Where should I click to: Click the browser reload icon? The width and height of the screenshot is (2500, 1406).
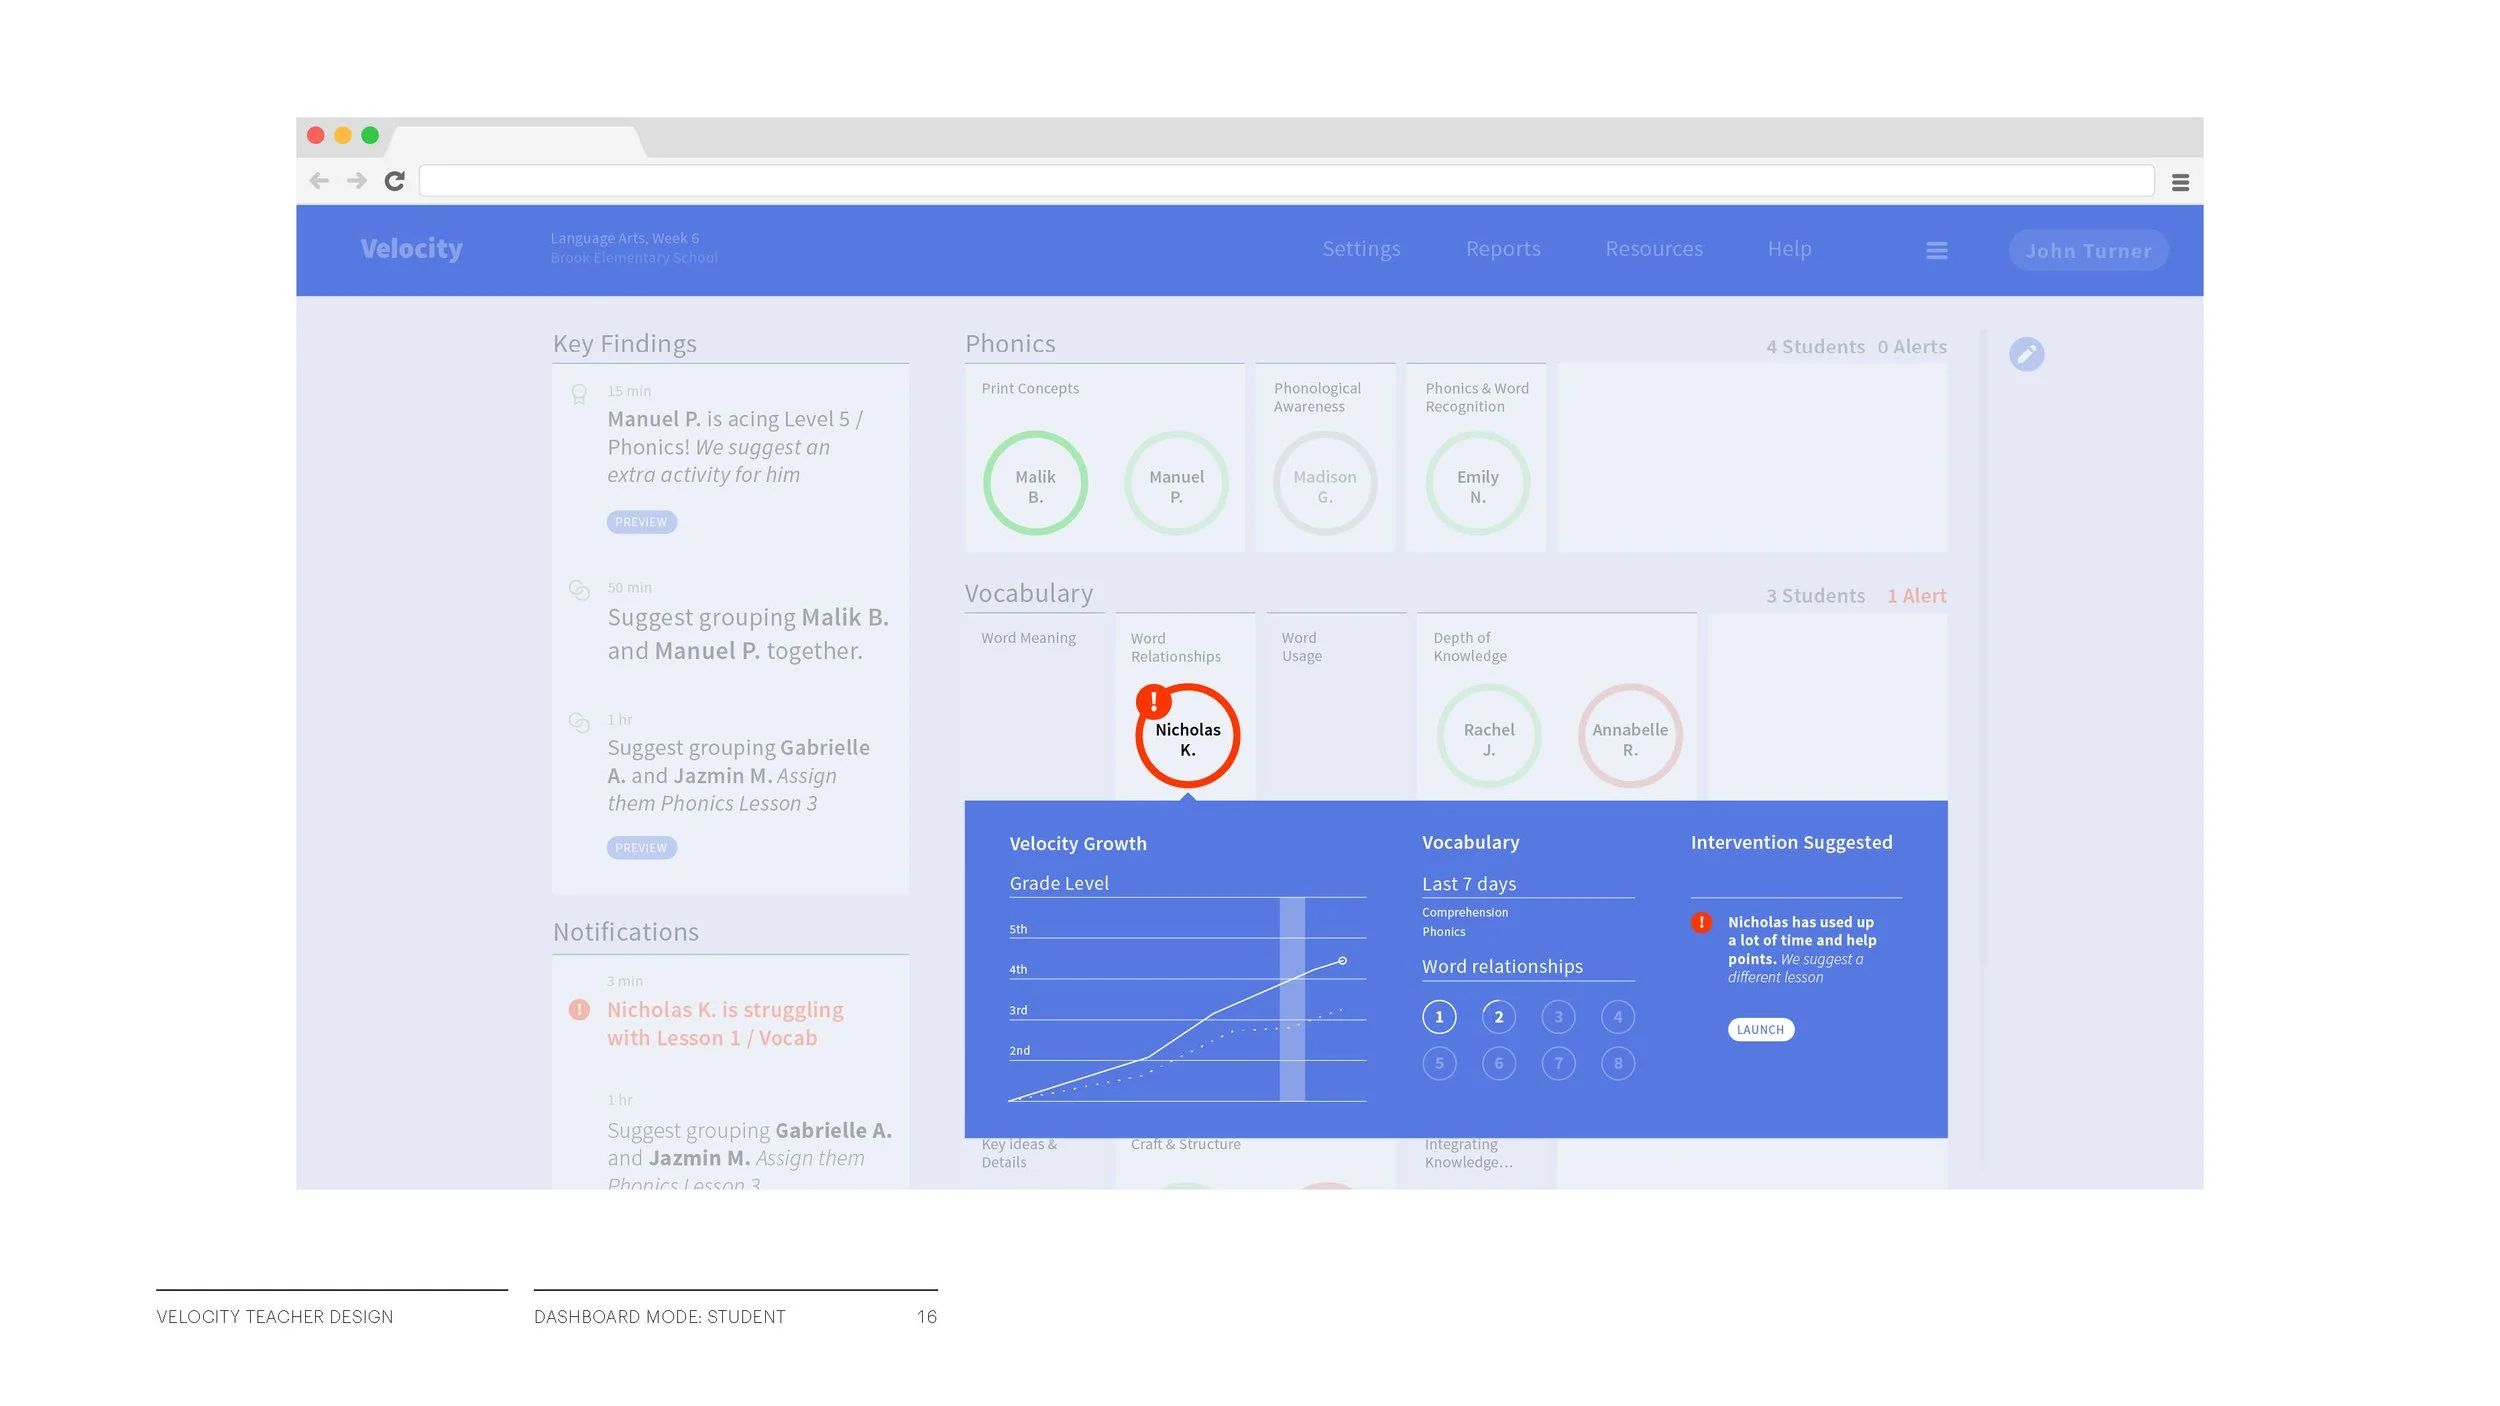[x=395, y=181]
